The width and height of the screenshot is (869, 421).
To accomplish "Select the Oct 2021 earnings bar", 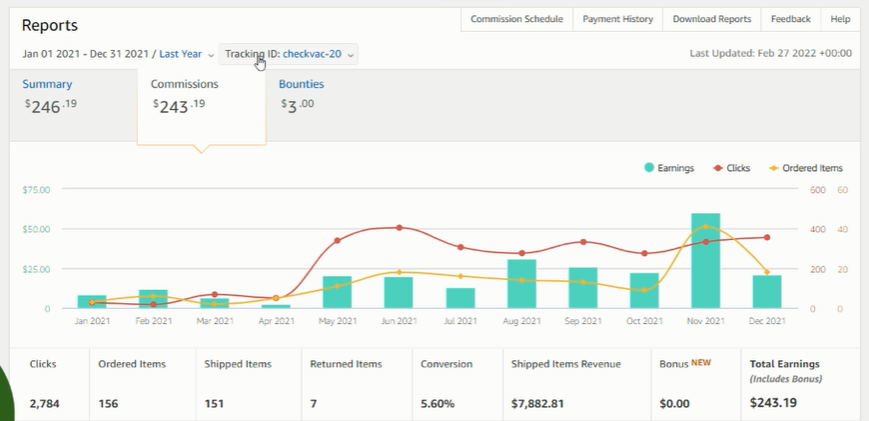I will tap(644, 290).
